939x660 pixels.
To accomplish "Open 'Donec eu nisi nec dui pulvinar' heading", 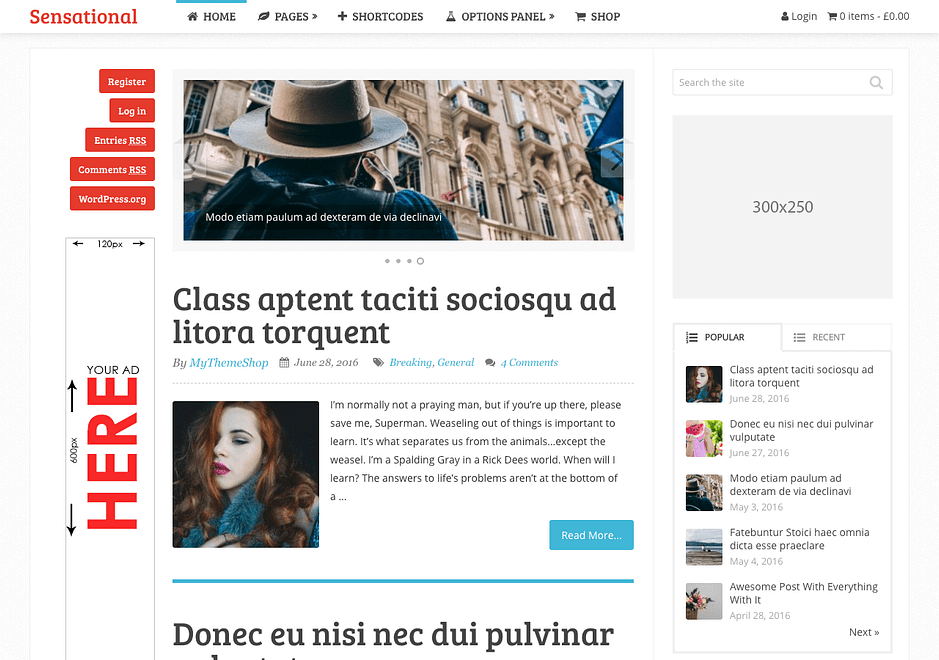I will tap(393, 635).
